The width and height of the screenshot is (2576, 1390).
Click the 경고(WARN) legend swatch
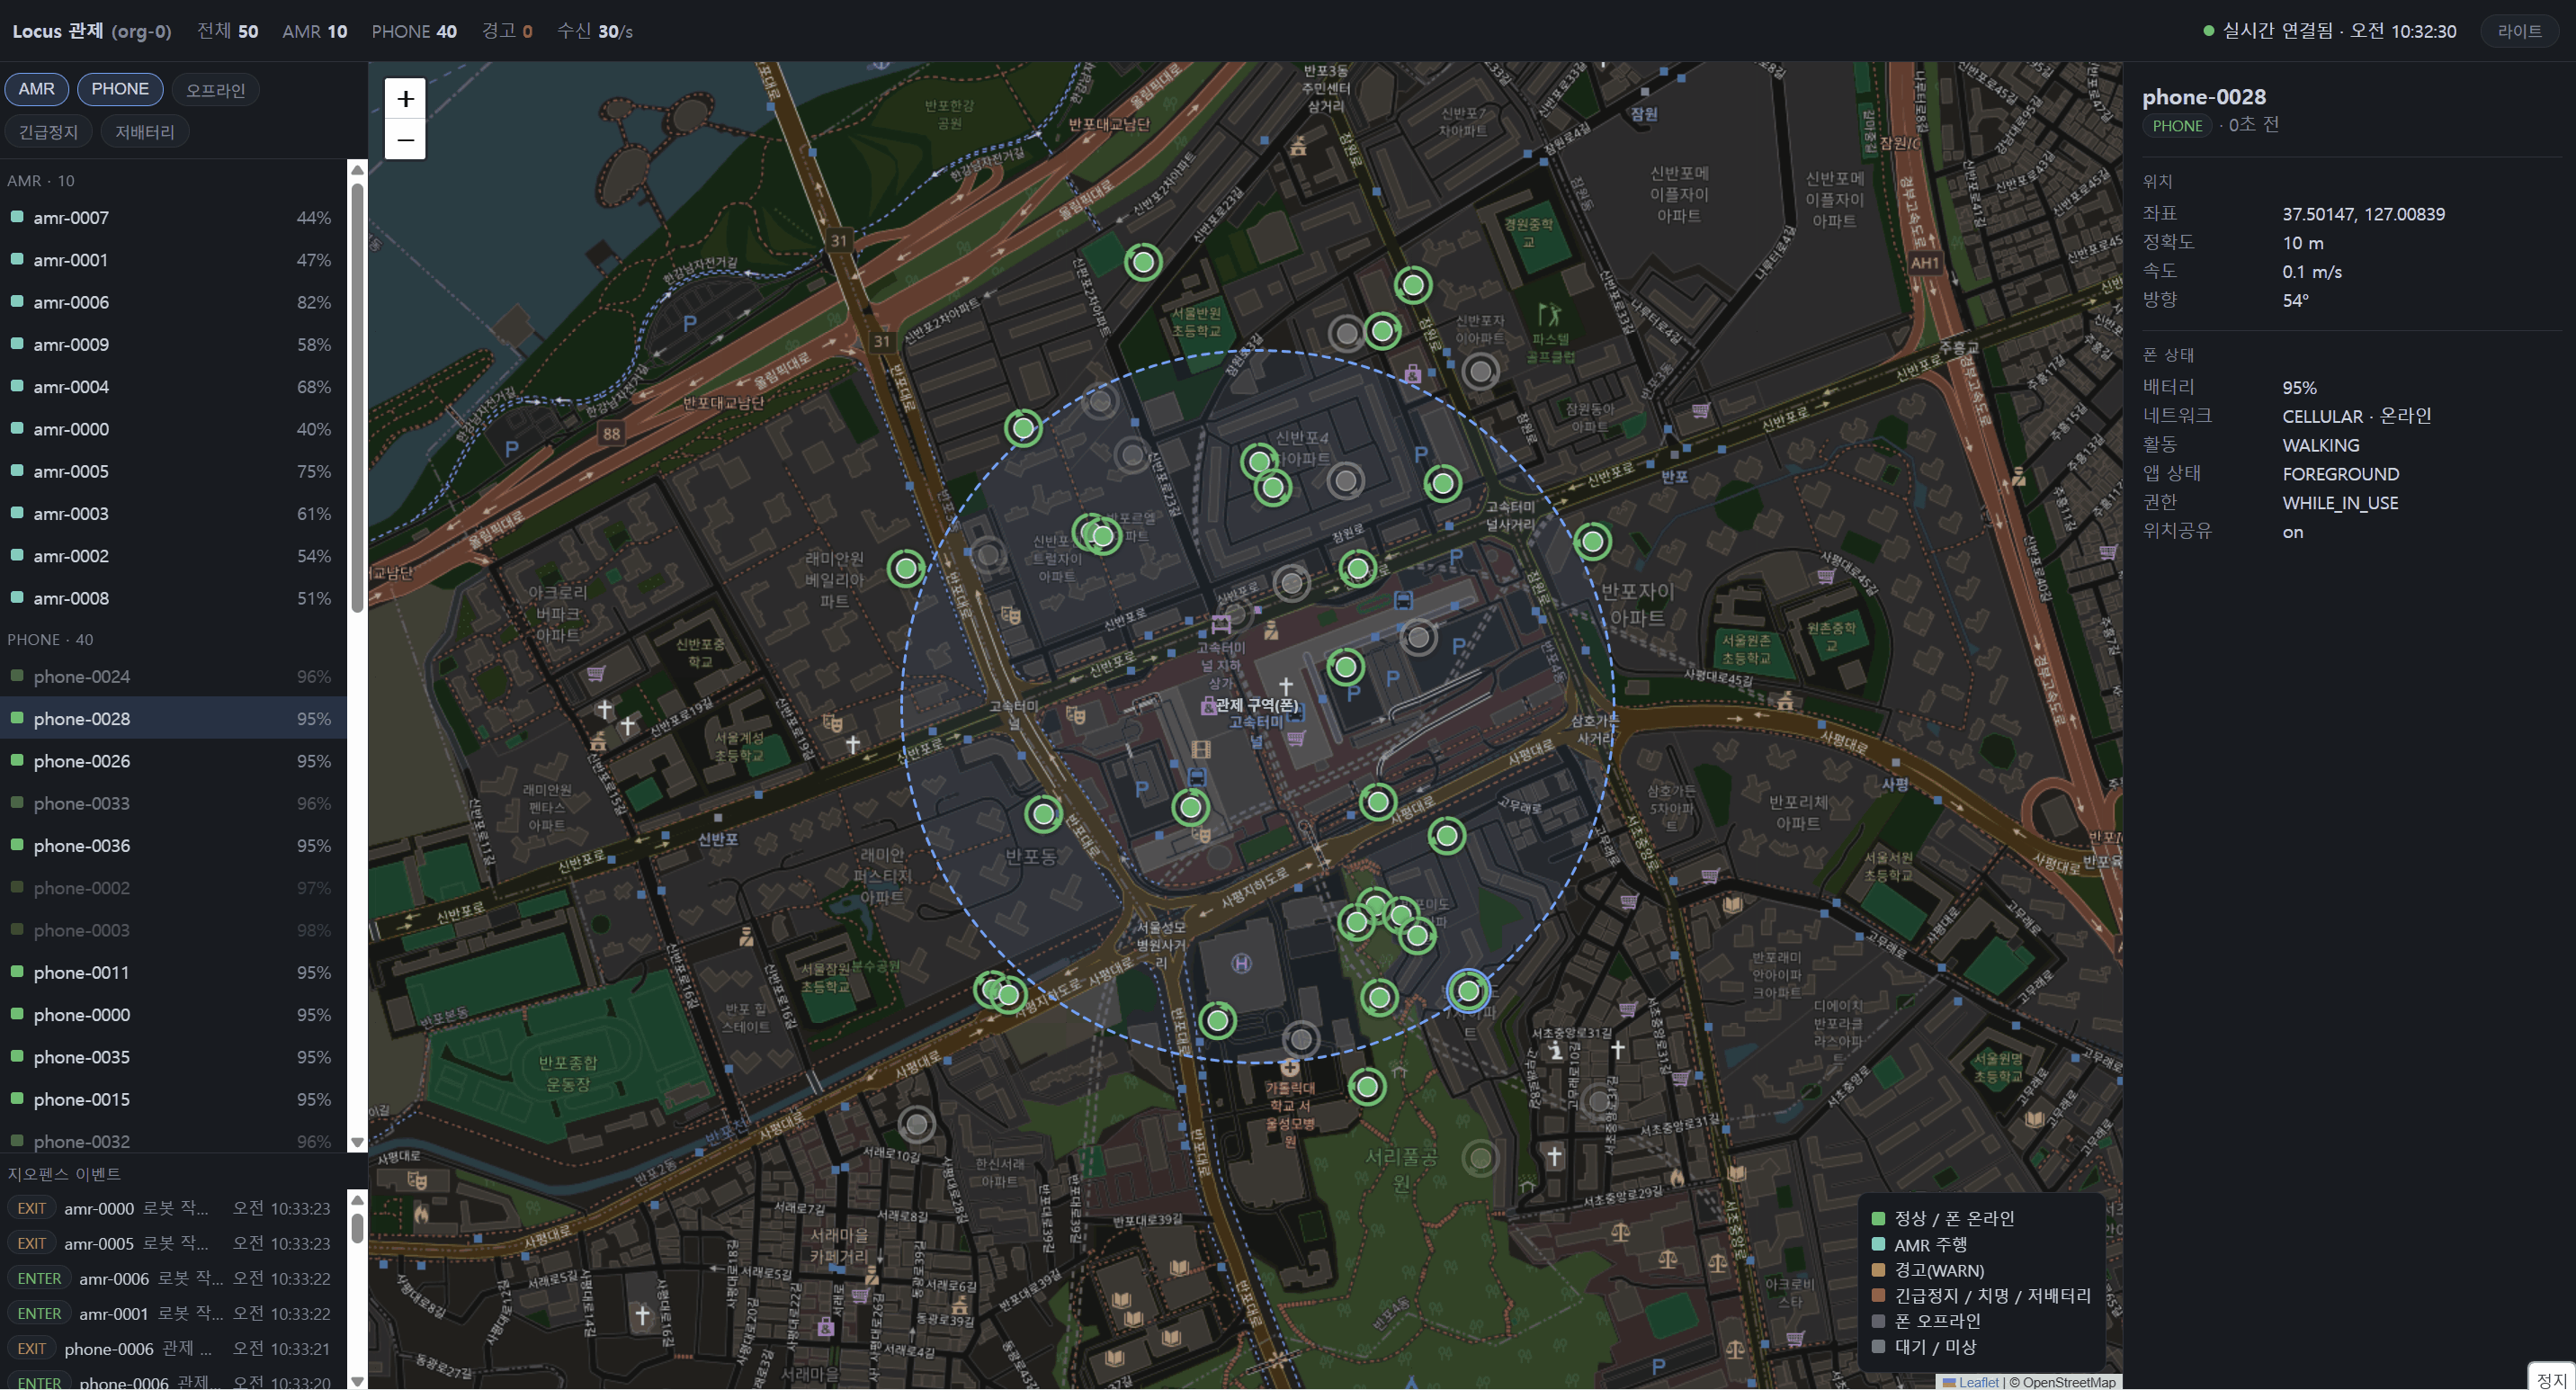[1878, 1270]
